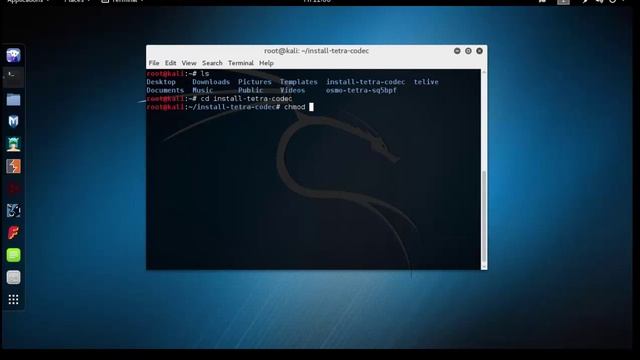The width and height of the screenshot is (640, 360).
Task: Click the 'telive' directory name
Action: pyautogui.click(x=426, y=82)
